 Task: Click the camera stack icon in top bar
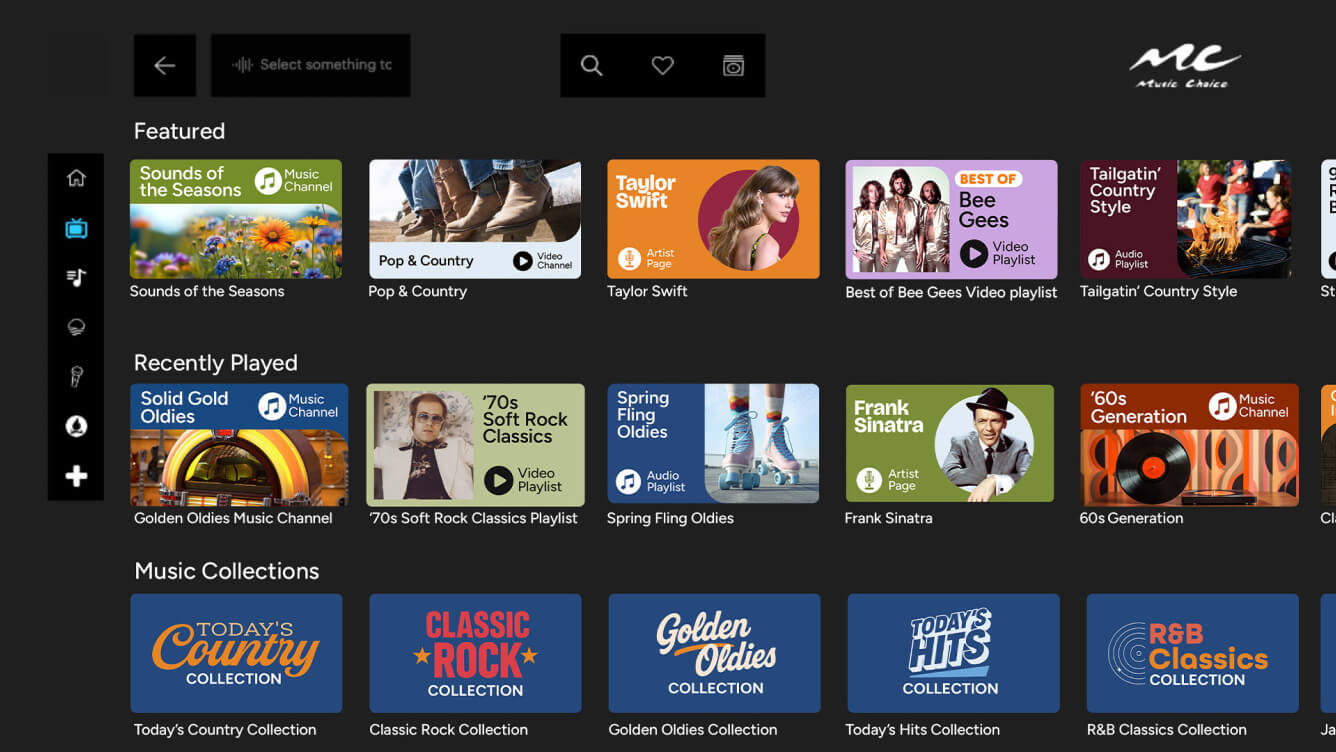coord(733,66)
